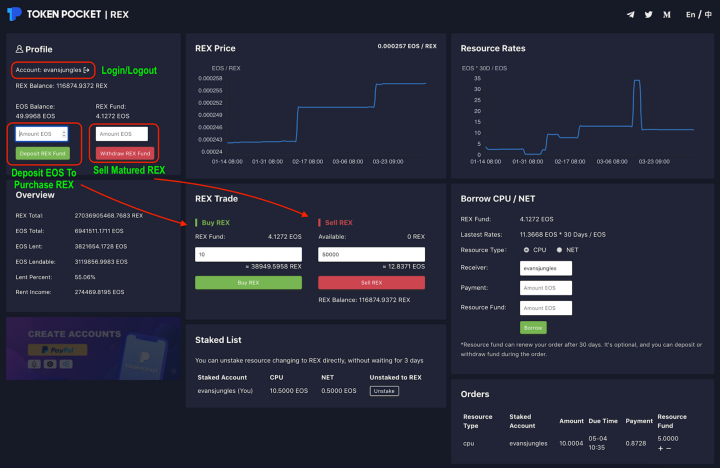The image size is (720, 468).
Task: Click the Deposit REX Fund button
Action: click(x=43, y=153)
